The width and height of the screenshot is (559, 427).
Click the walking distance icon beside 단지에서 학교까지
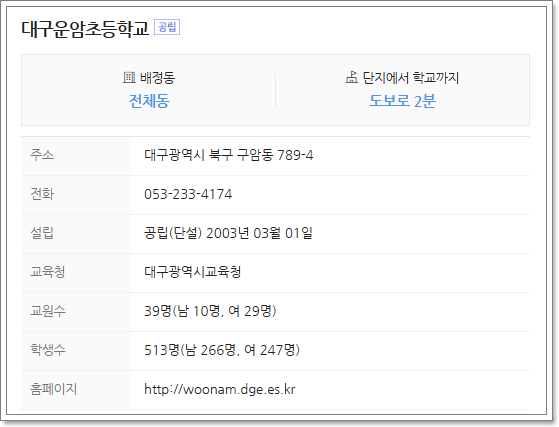(x=352, y=77)
